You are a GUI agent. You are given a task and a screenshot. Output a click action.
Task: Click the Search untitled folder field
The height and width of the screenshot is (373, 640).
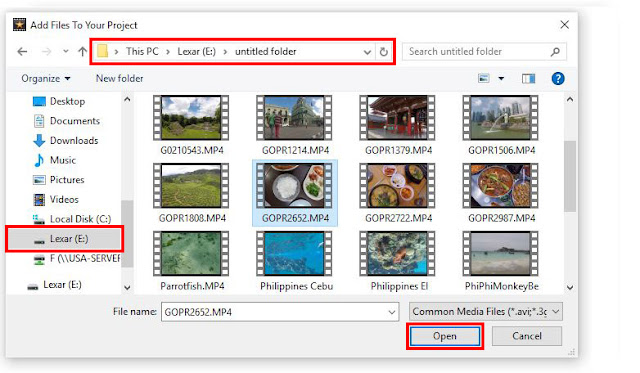pos(484,51)
